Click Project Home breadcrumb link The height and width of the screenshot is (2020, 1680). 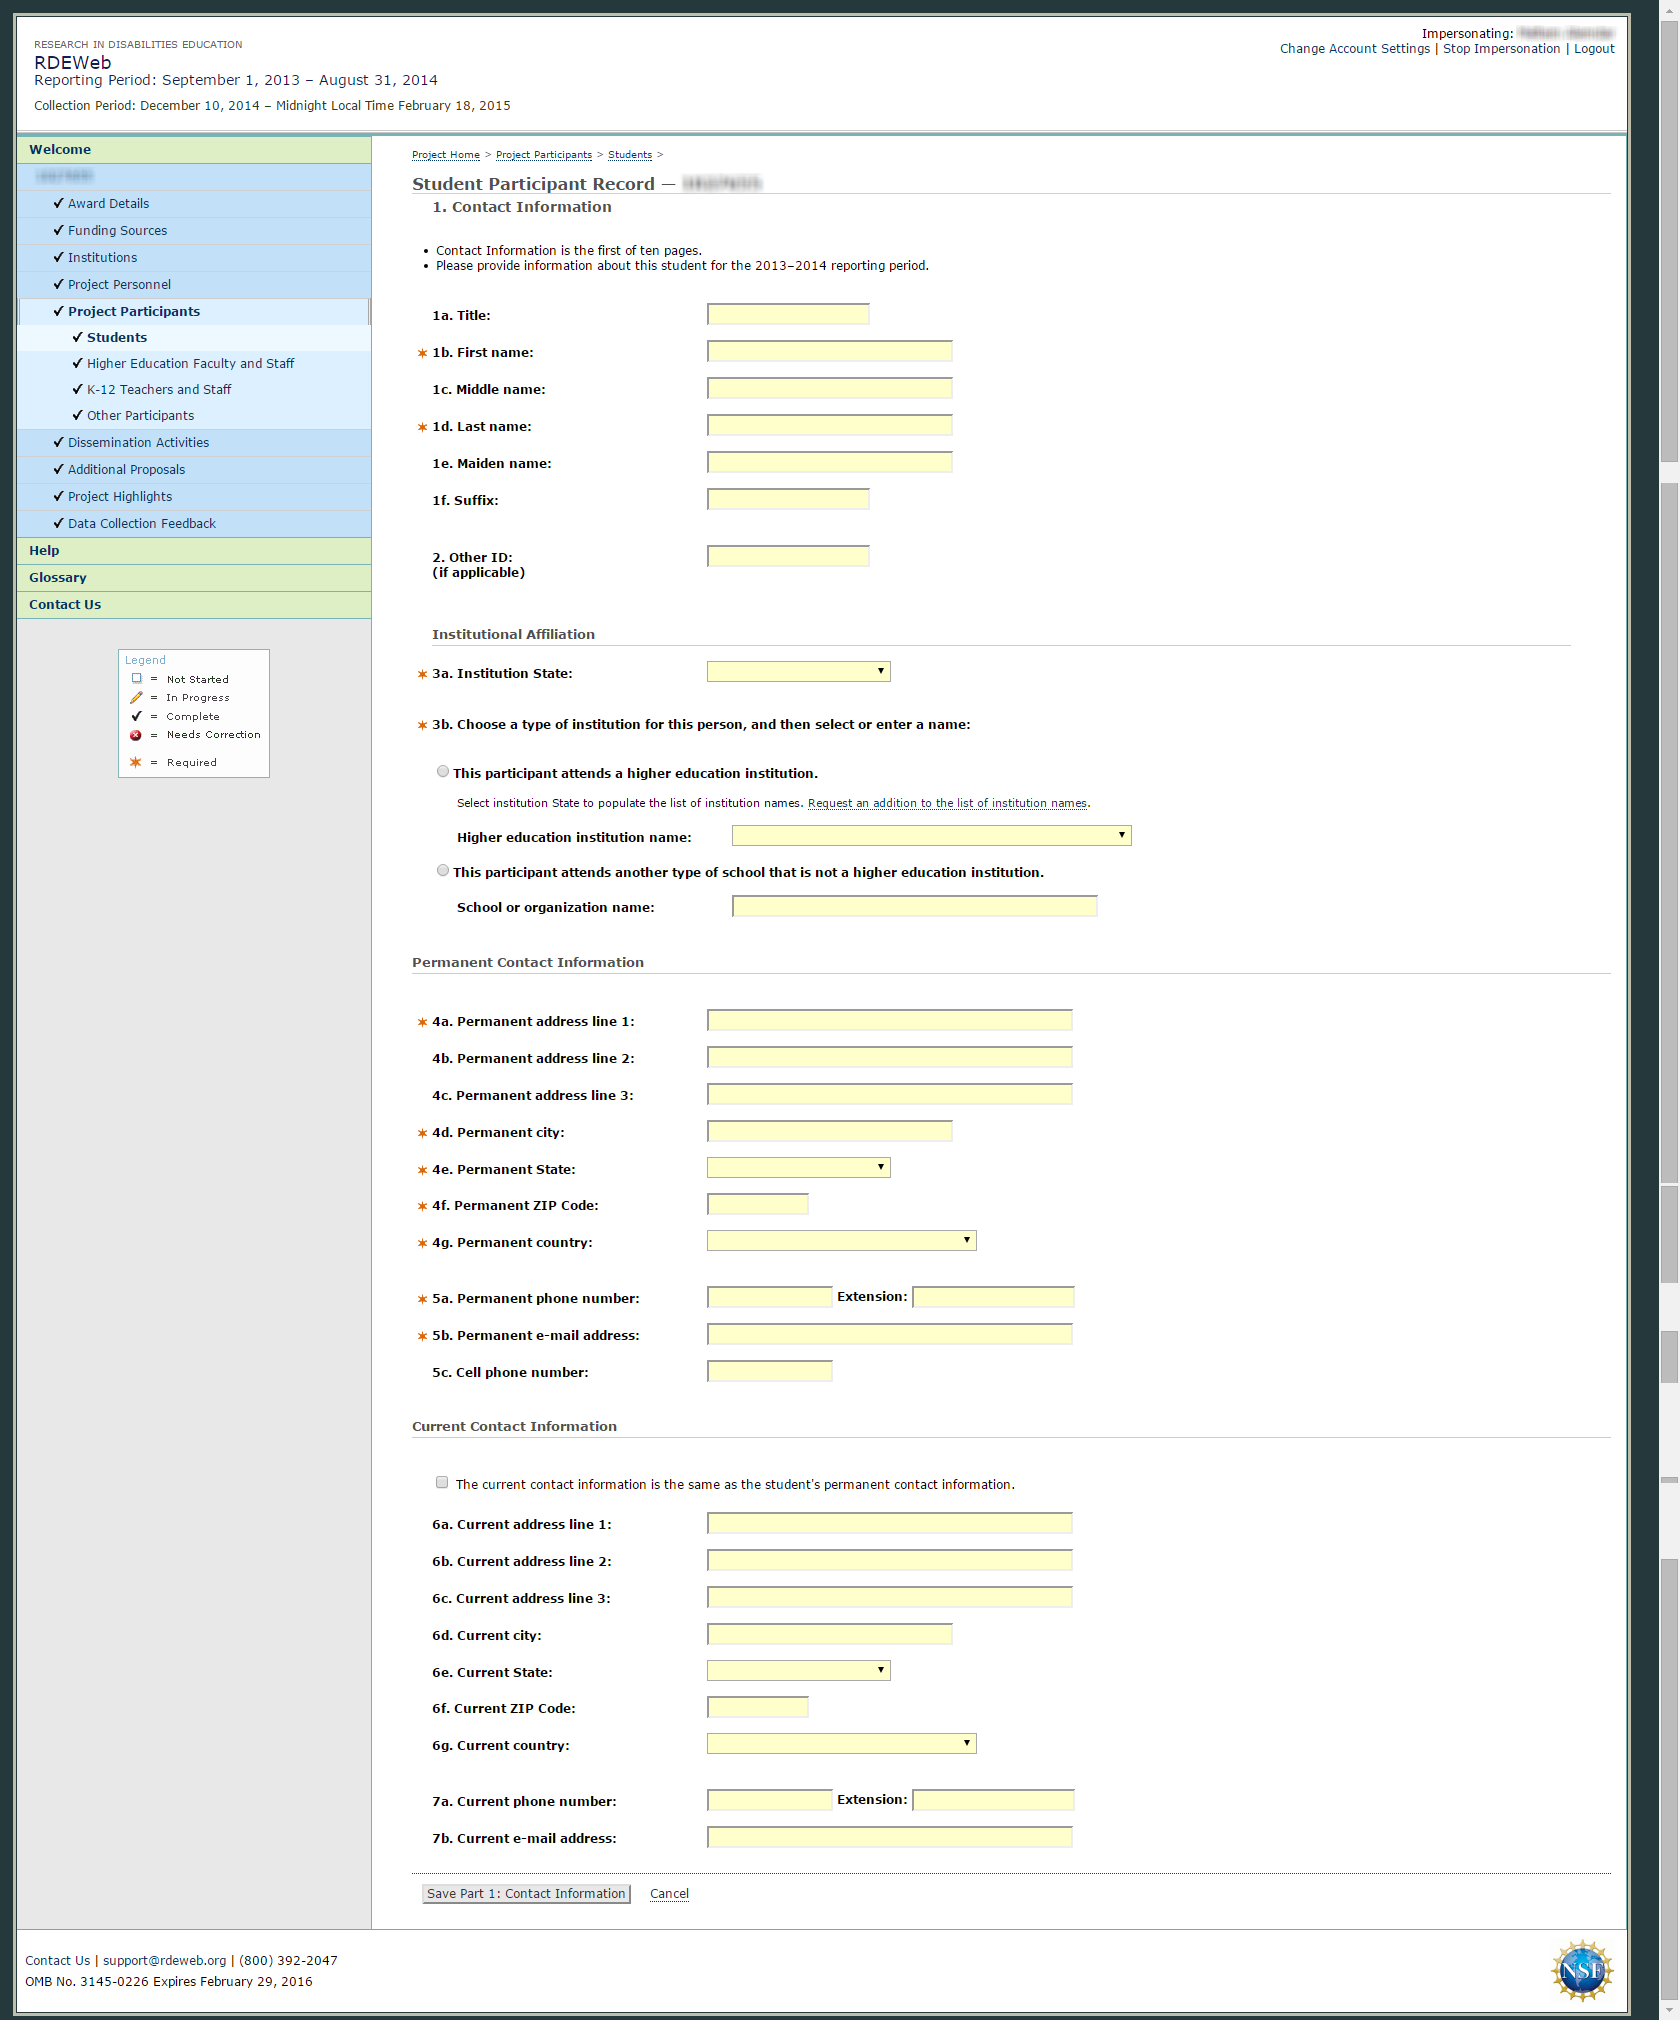click(x=446, y=155)
